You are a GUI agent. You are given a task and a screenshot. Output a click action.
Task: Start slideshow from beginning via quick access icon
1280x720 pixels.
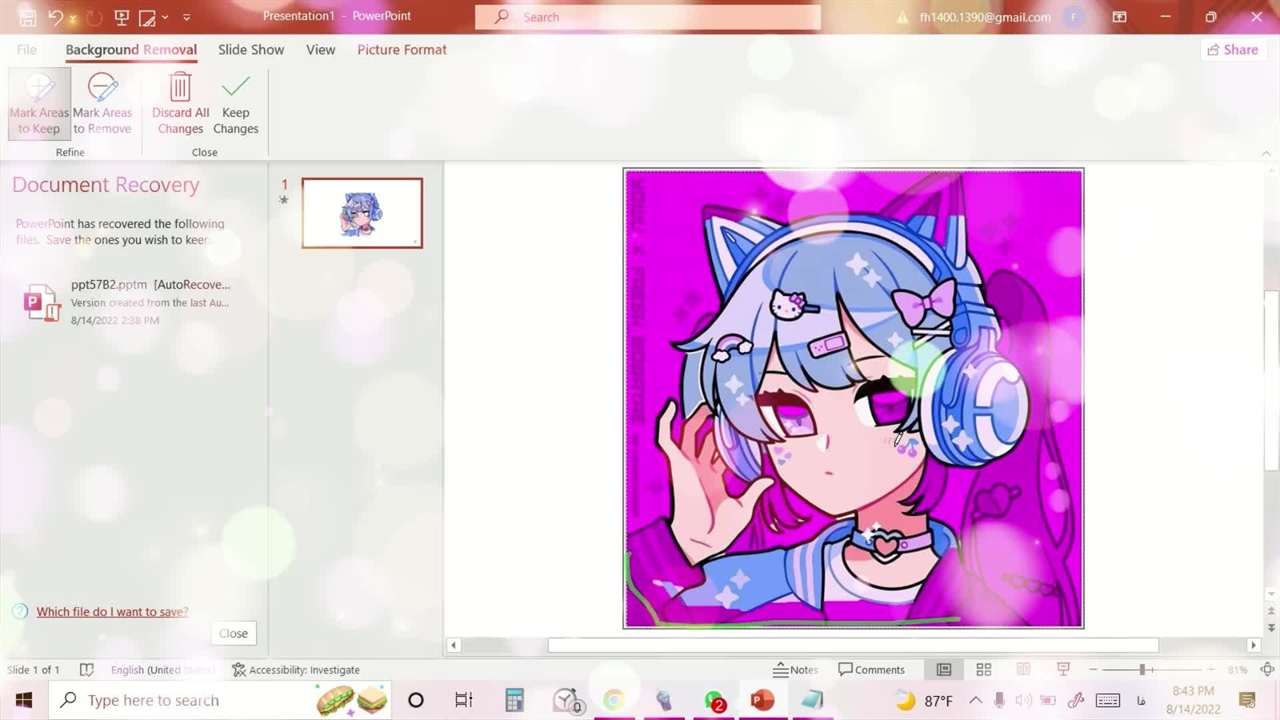tap(121, 17)
